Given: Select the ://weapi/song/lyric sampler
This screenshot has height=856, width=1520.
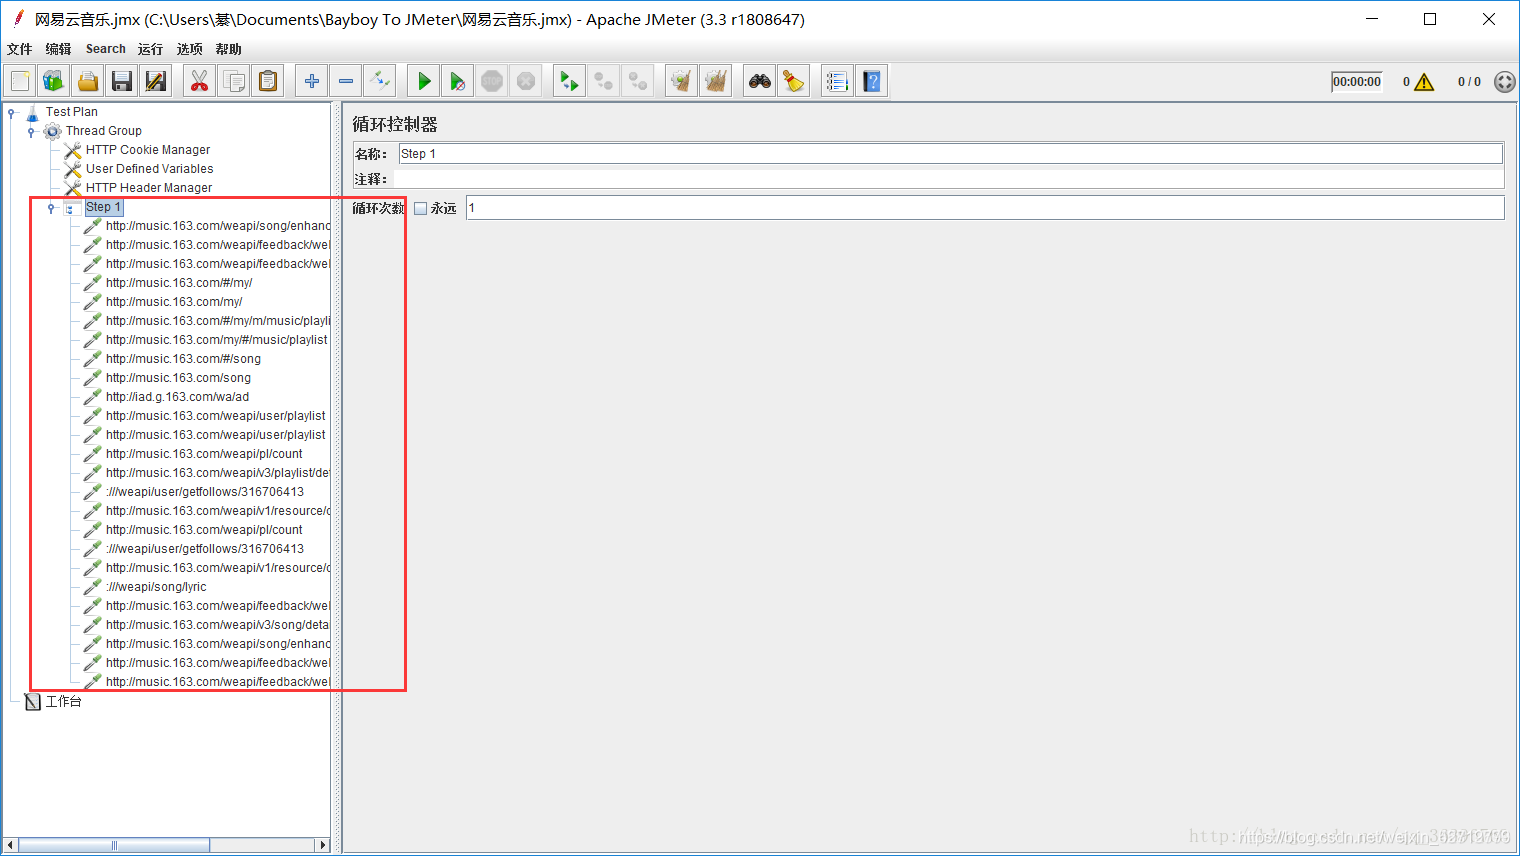Looking at the screenshot, I should pyautogui.click(x=156, y=587).
